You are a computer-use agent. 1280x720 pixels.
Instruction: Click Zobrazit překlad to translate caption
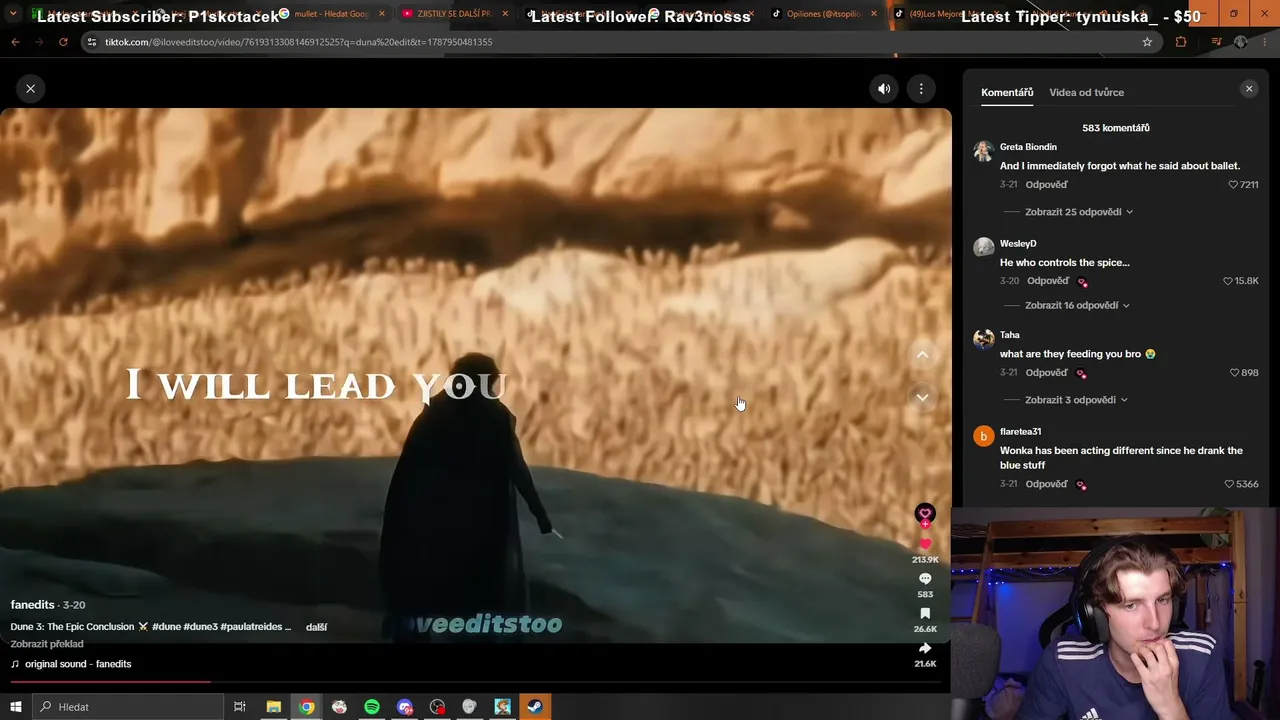[x=47, y=644]
